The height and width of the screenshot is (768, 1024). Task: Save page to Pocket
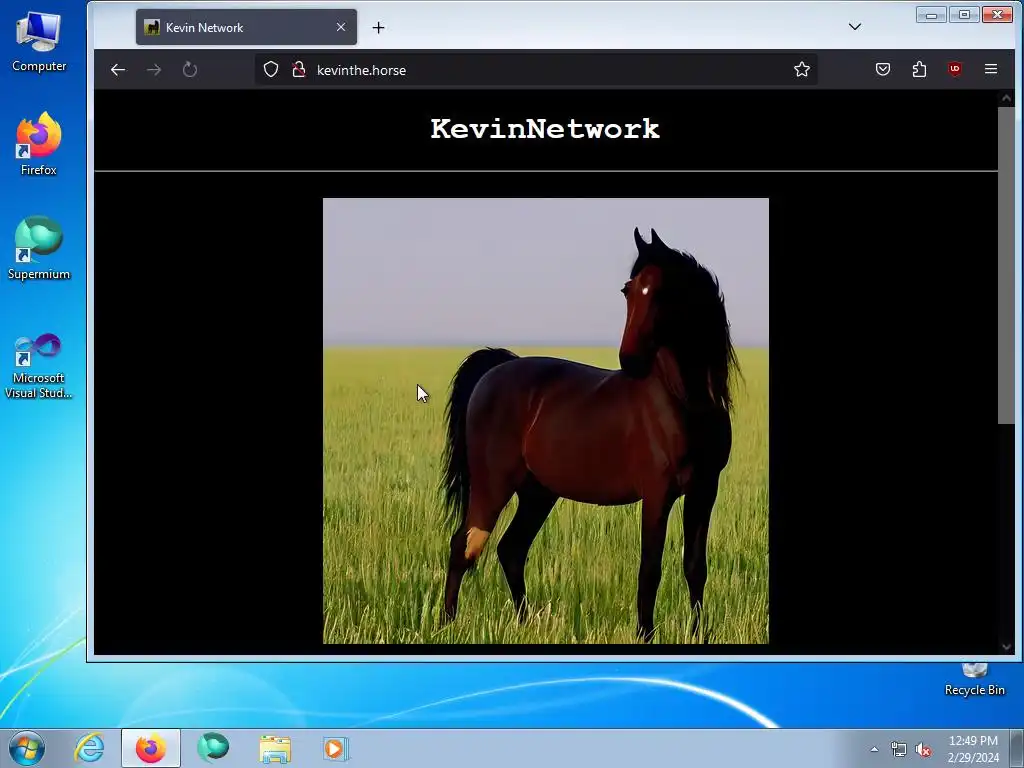coord(883,69)
